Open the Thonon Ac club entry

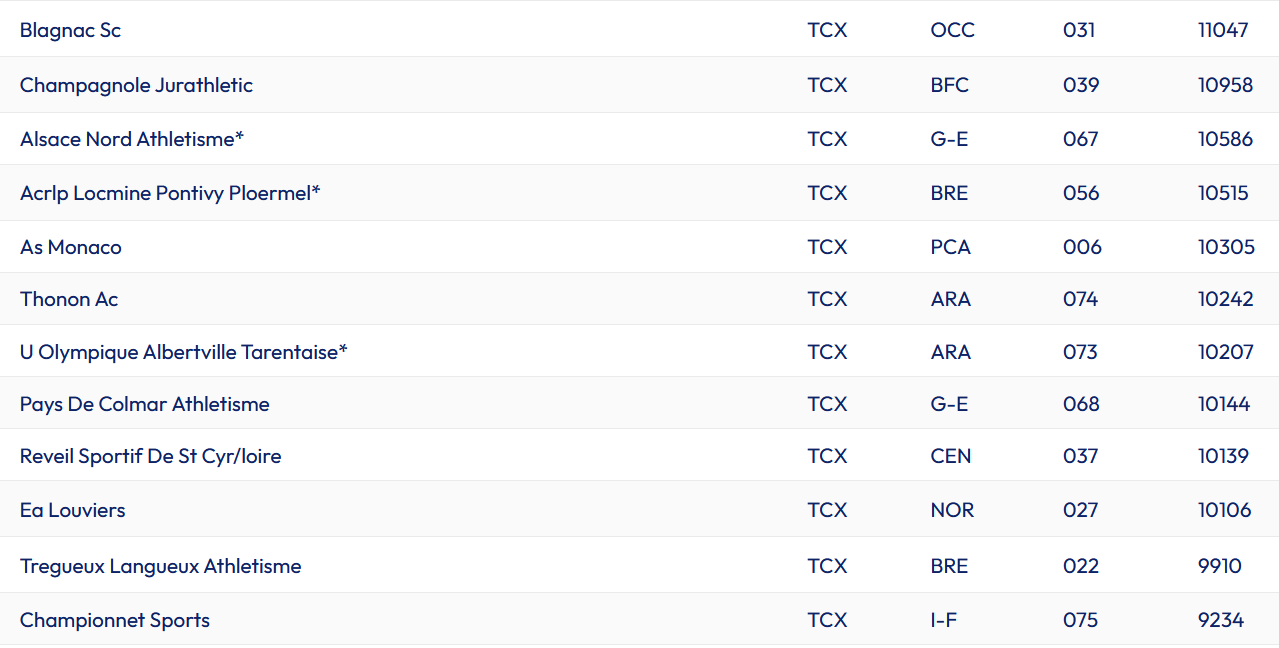point(69,299)
